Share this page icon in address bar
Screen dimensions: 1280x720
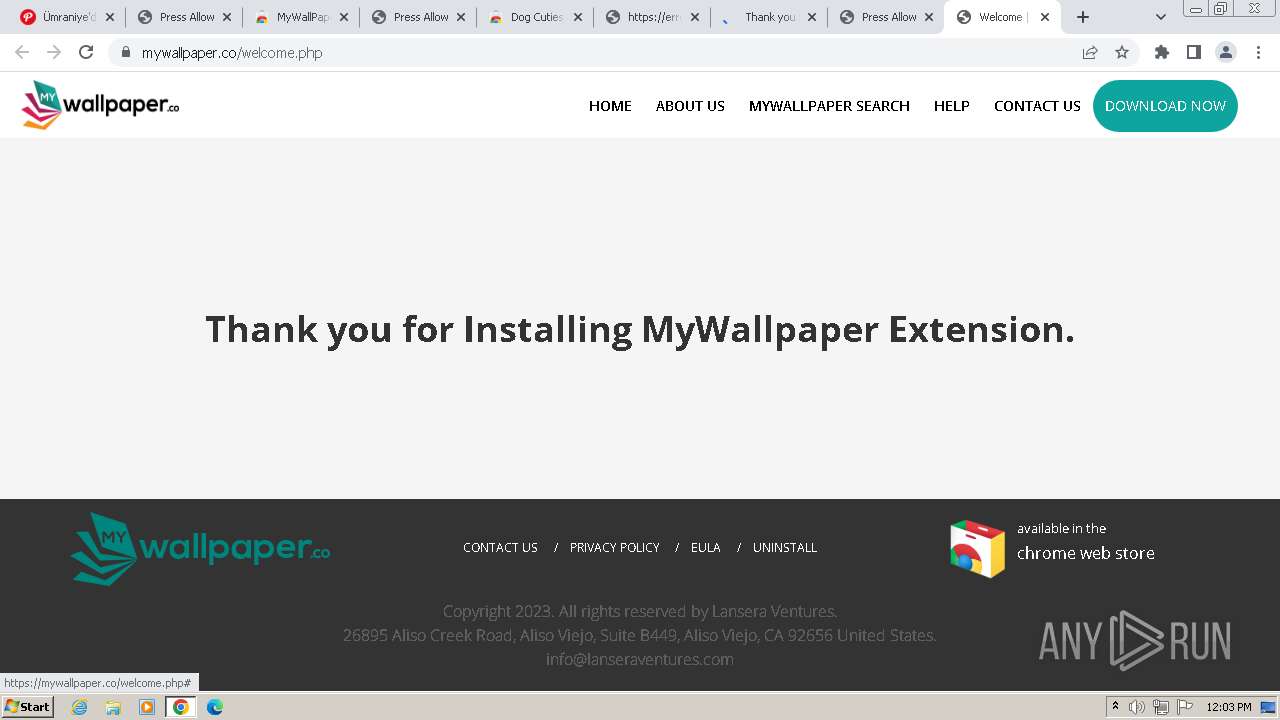1090,52
